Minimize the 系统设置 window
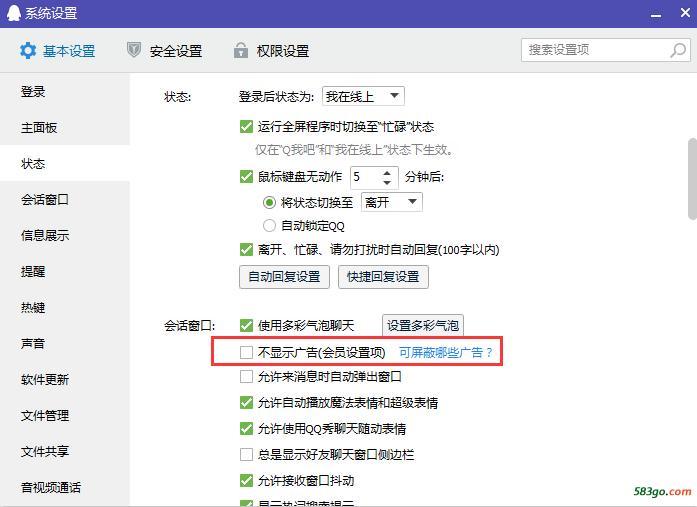The width and height of the screenshot is (697, 507). coord(656,14)
